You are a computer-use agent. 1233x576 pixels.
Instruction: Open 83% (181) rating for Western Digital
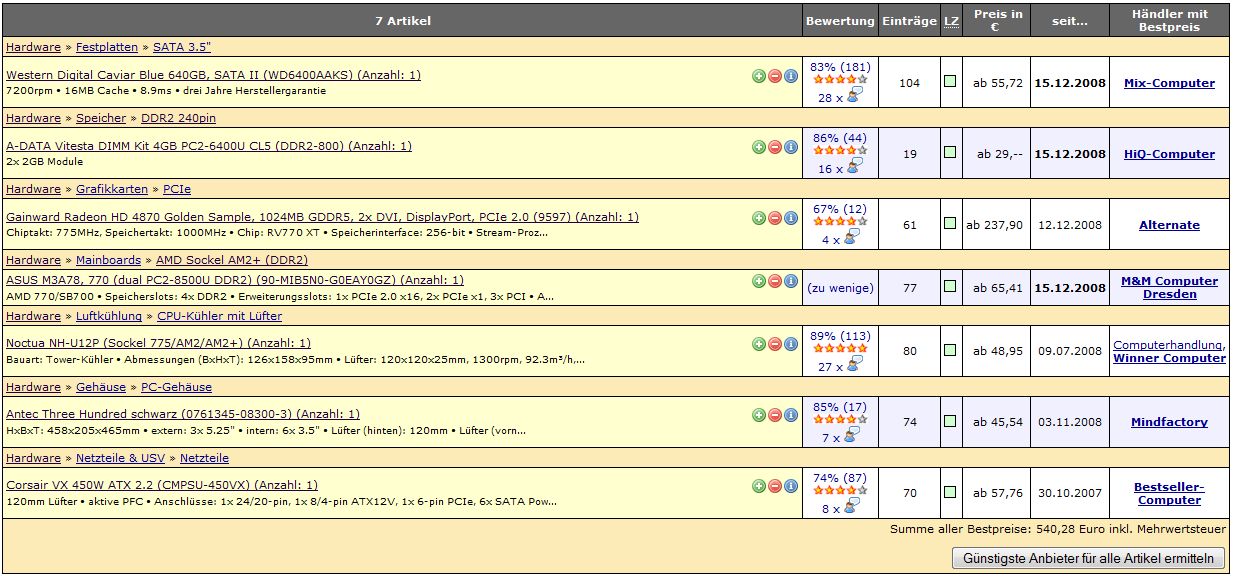click(x=840, y=67)
